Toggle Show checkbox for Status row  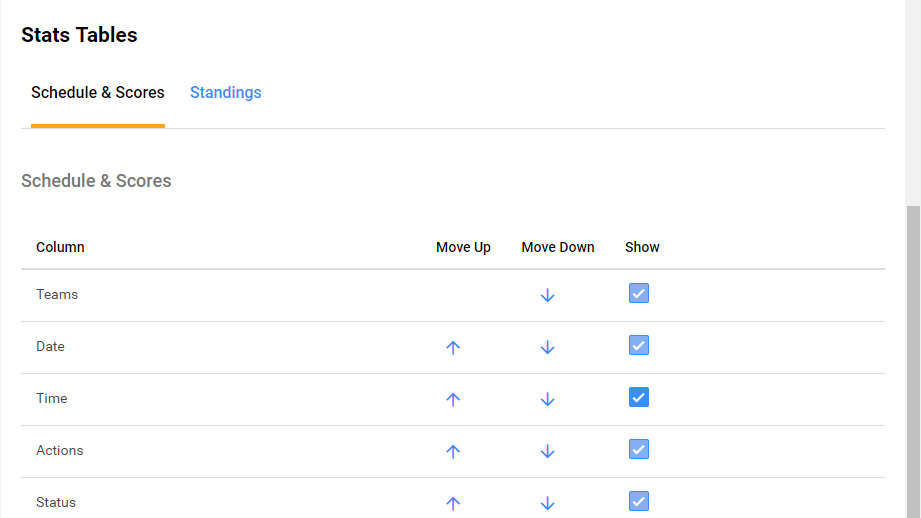click(639, 501)
